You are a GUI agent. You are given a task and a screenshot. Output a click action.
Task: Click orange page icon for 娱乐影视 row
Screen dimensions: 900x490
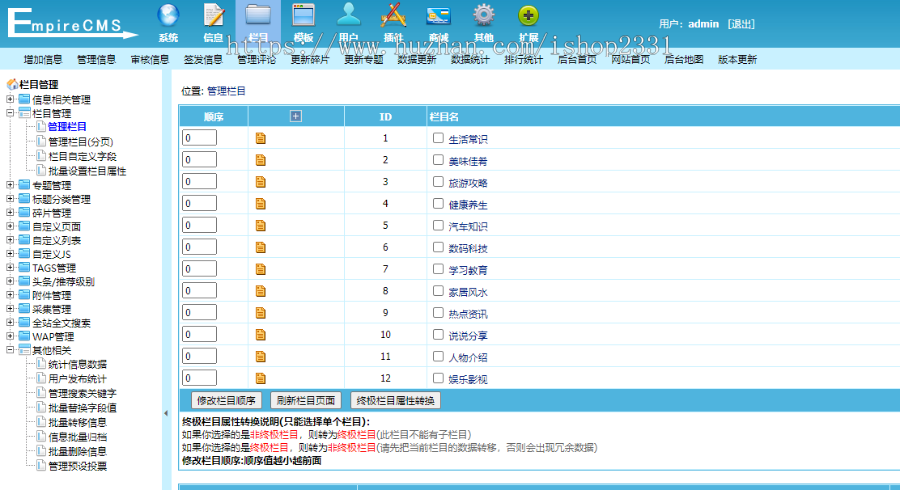[261, 378]
